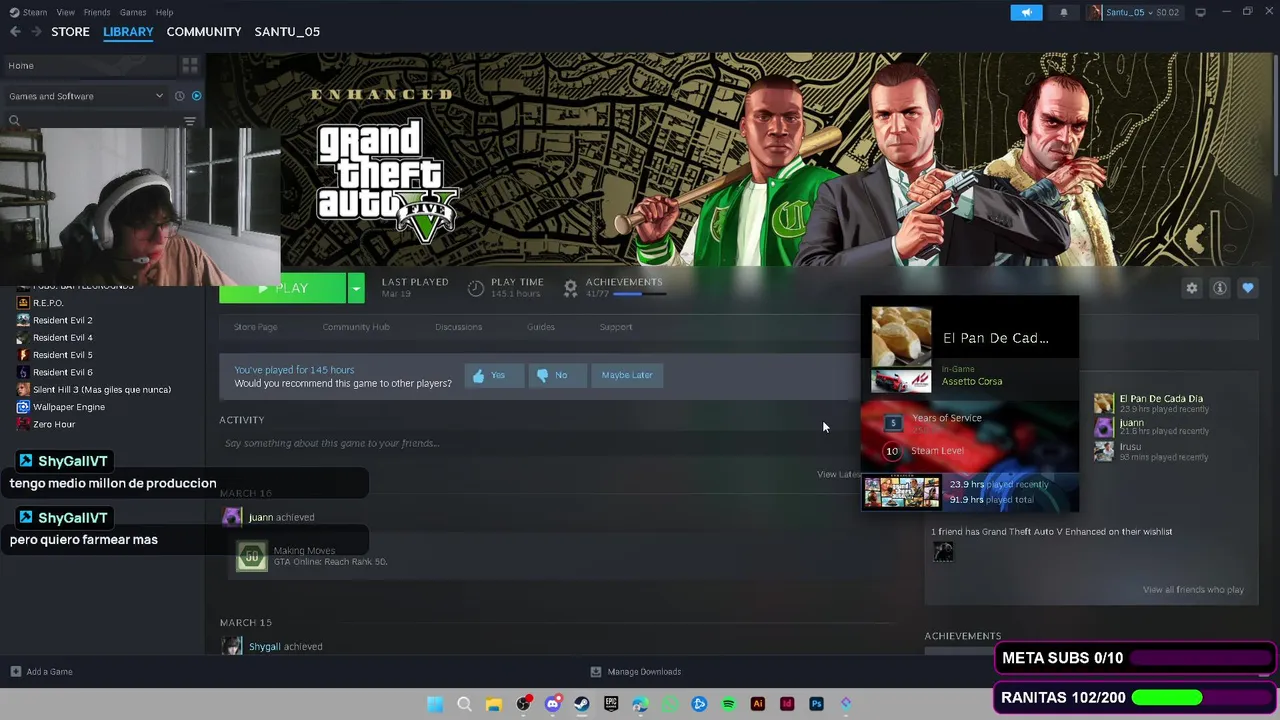The image size is (1280, 720).
Task: Open game settings gear icon
Action: [x=1192, y=288]
